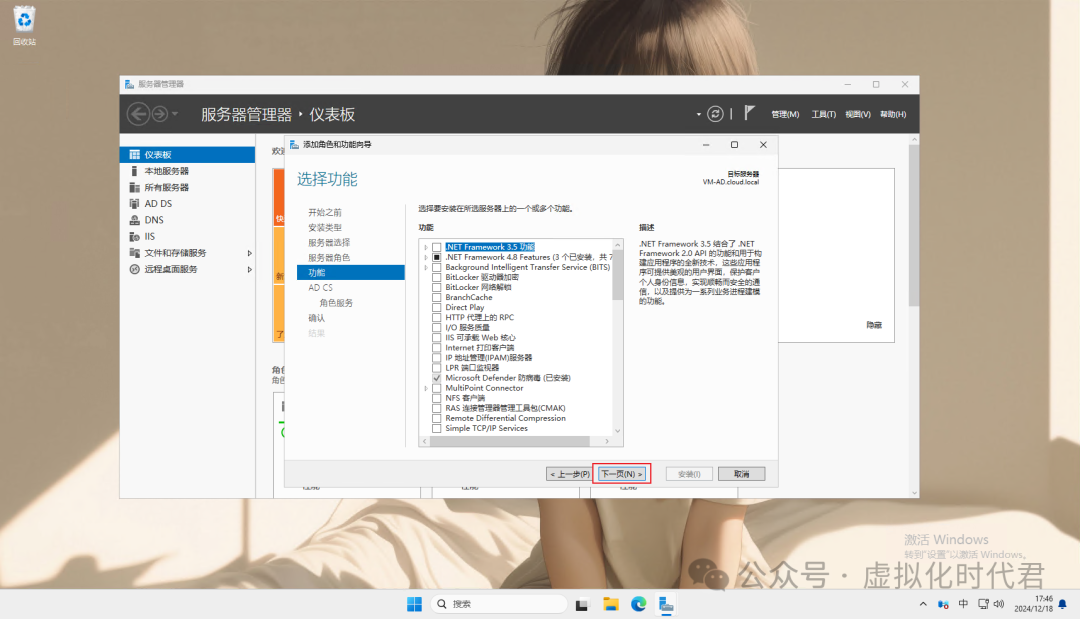This screenshot has width=1080, height=619.
Task: Refresh the Server Manager dashboard
Action: click(x=715, y=114)
